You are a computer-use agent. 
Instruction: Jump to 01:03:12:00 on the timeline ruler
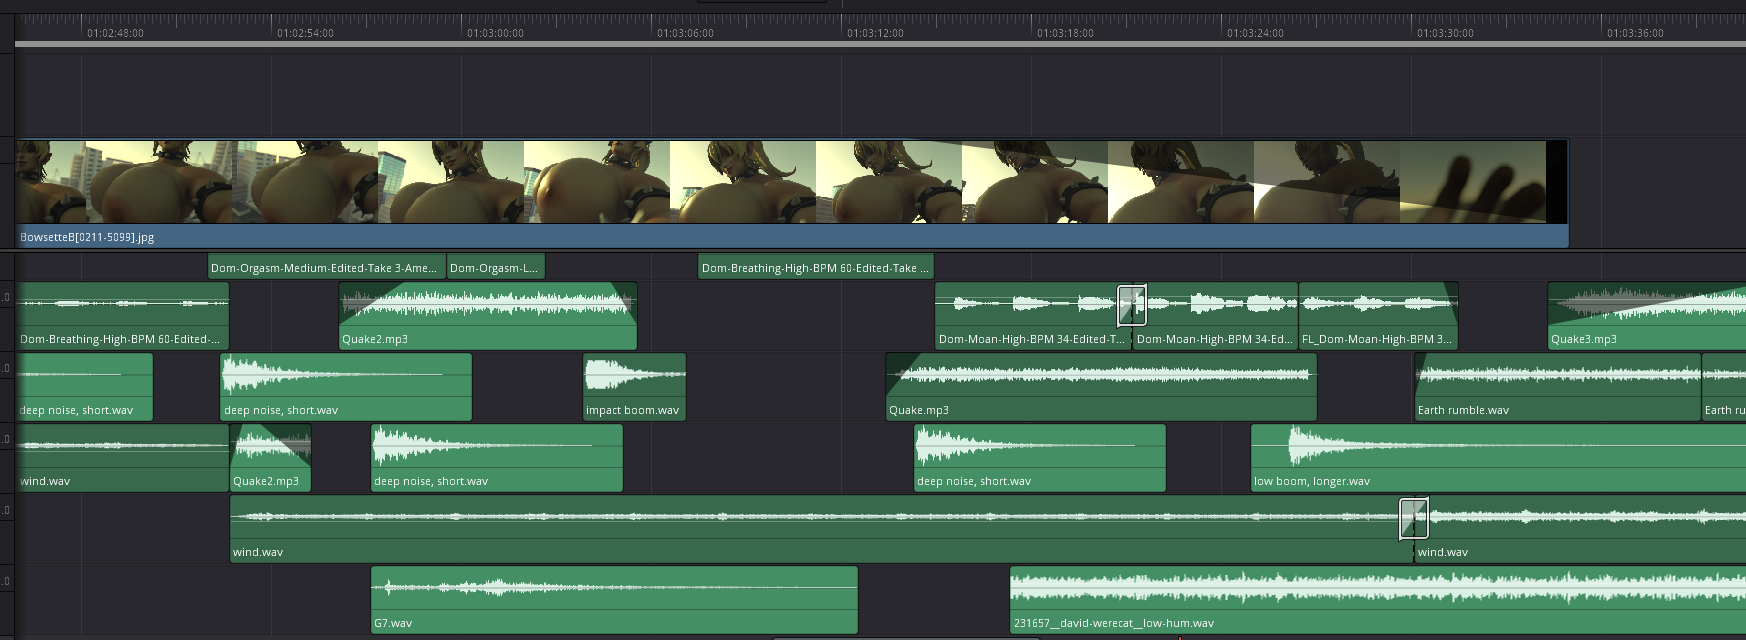pos(875,33)
